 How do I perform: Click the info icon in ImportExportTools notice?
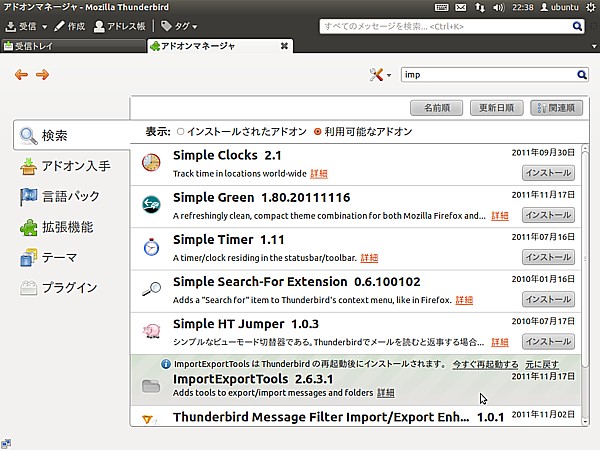(166, 364)
